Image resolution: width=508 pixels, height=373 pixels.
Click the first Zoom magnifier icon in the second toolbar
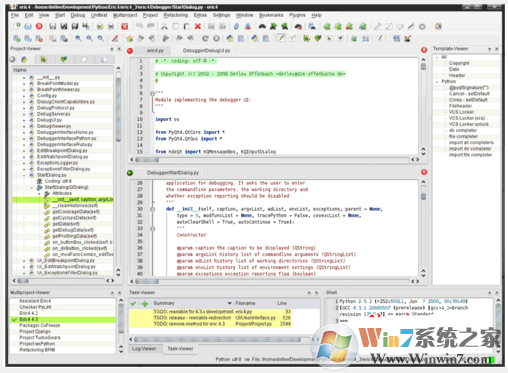(78, 38)
